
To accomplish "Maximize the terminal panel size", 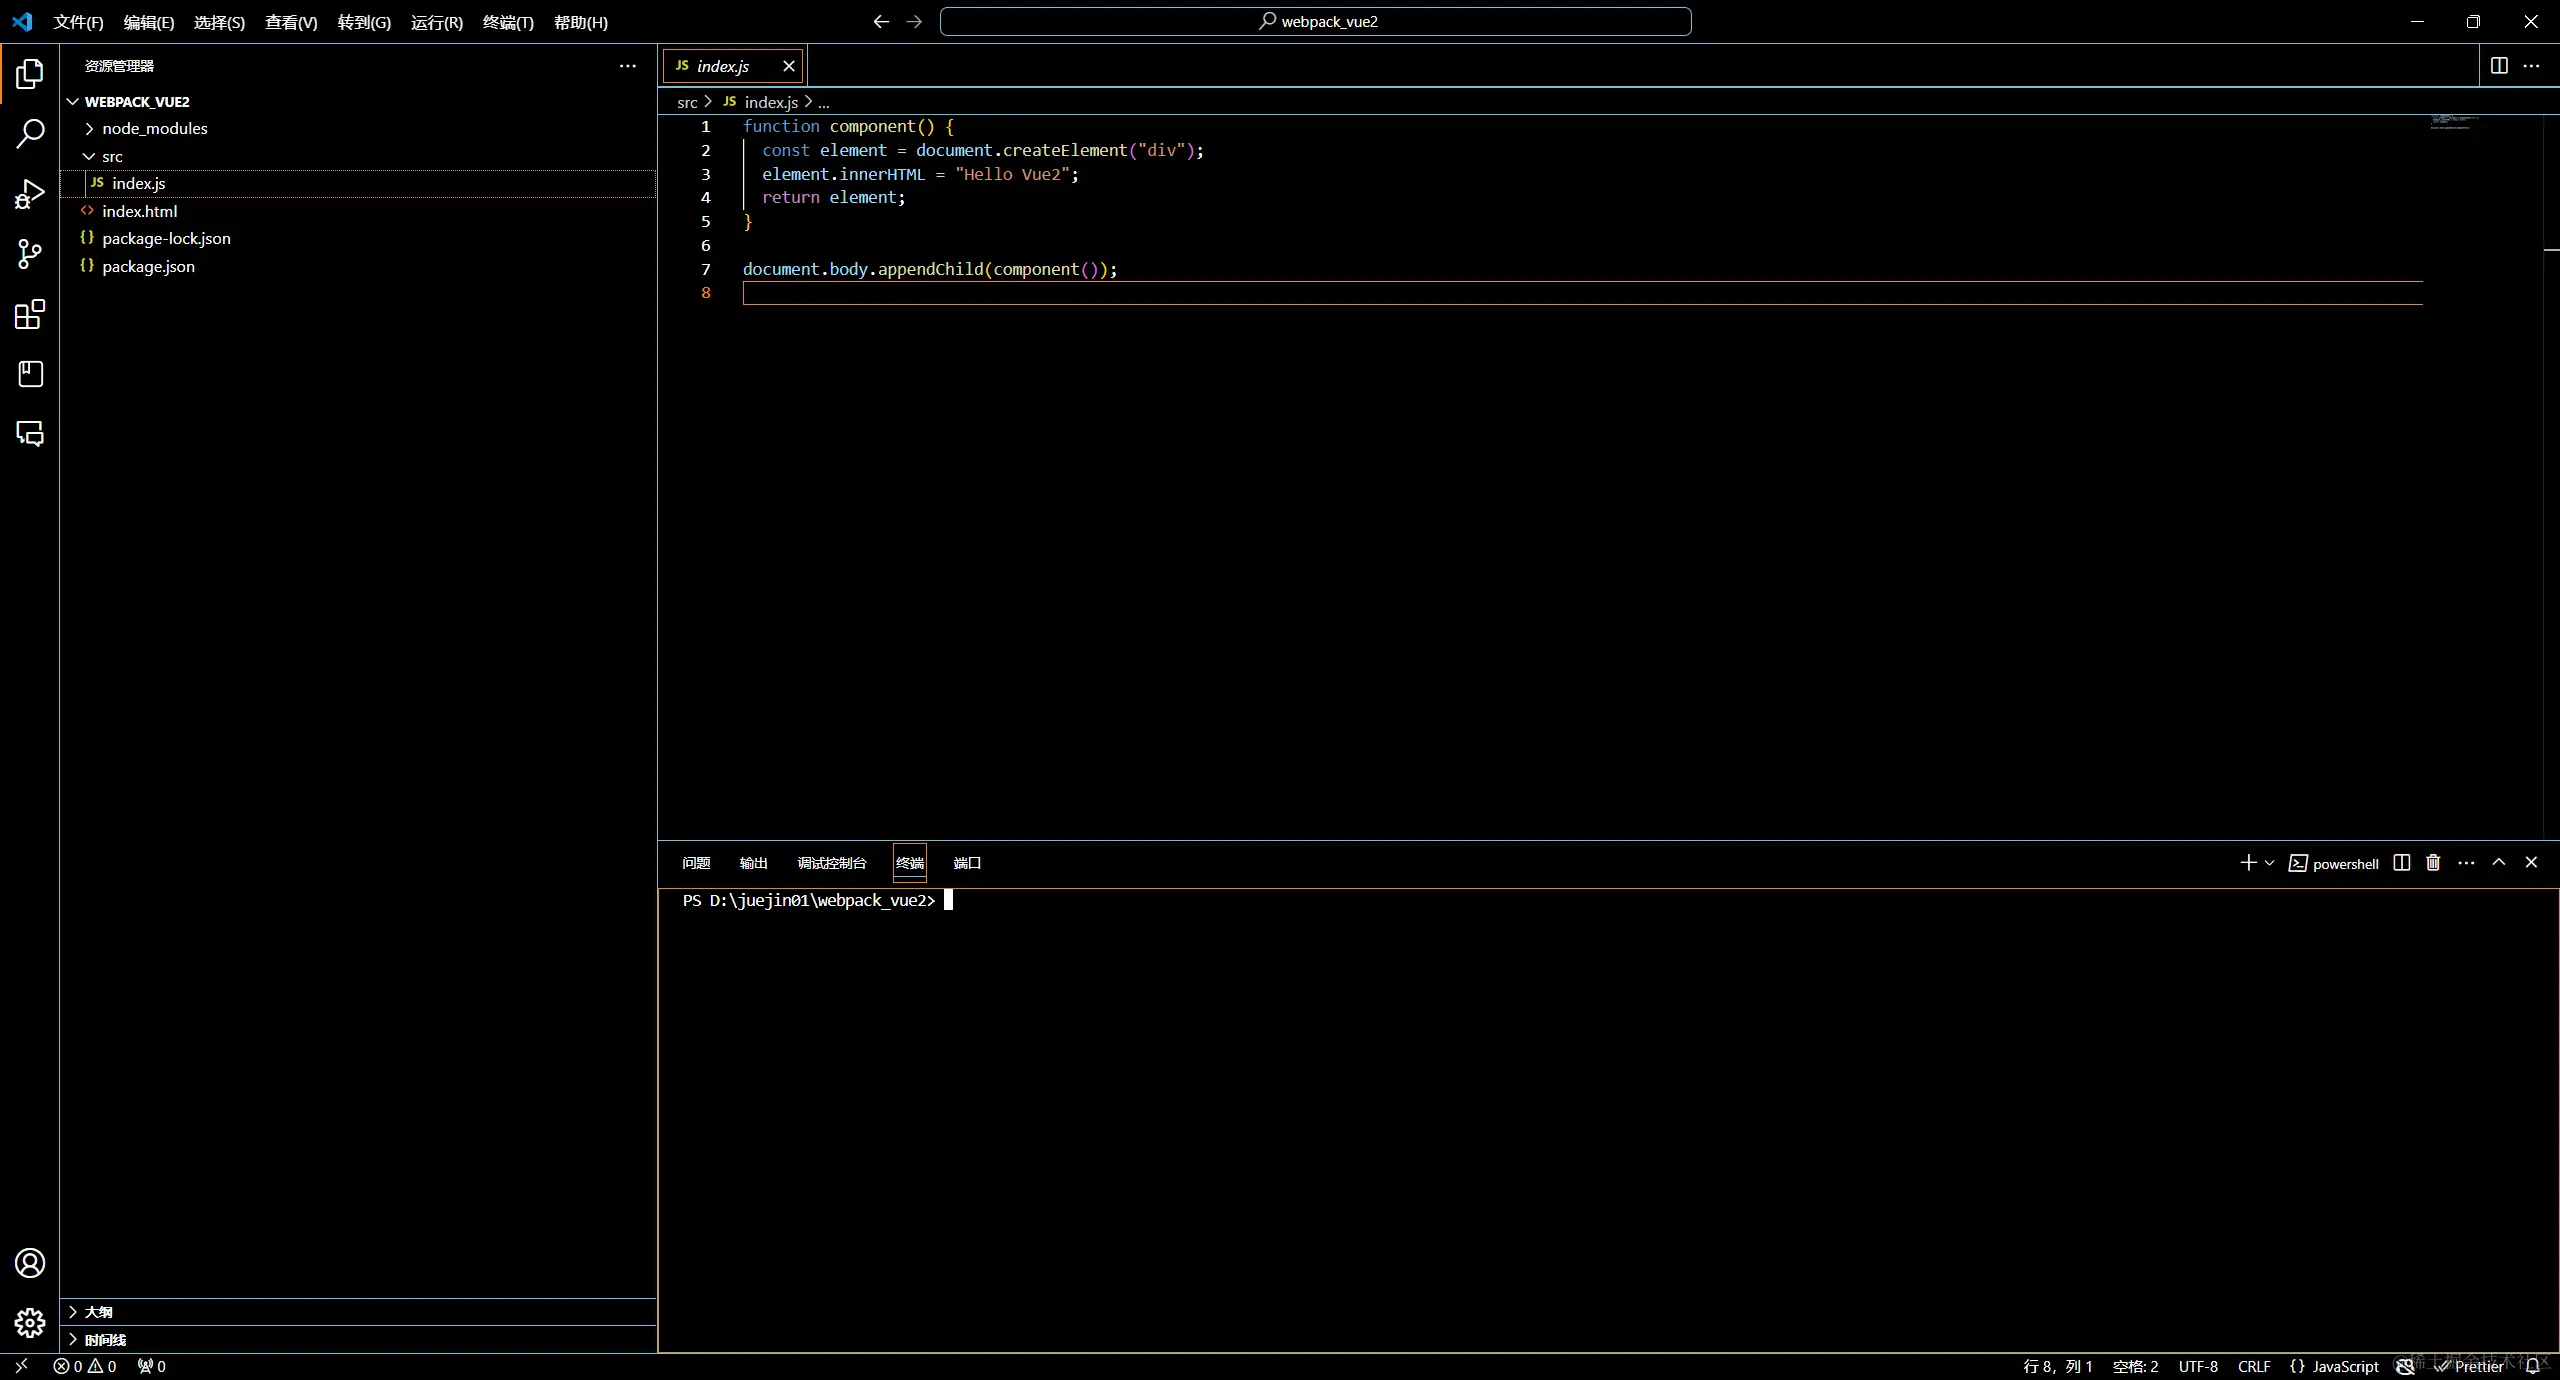I will click(2499, 862).
